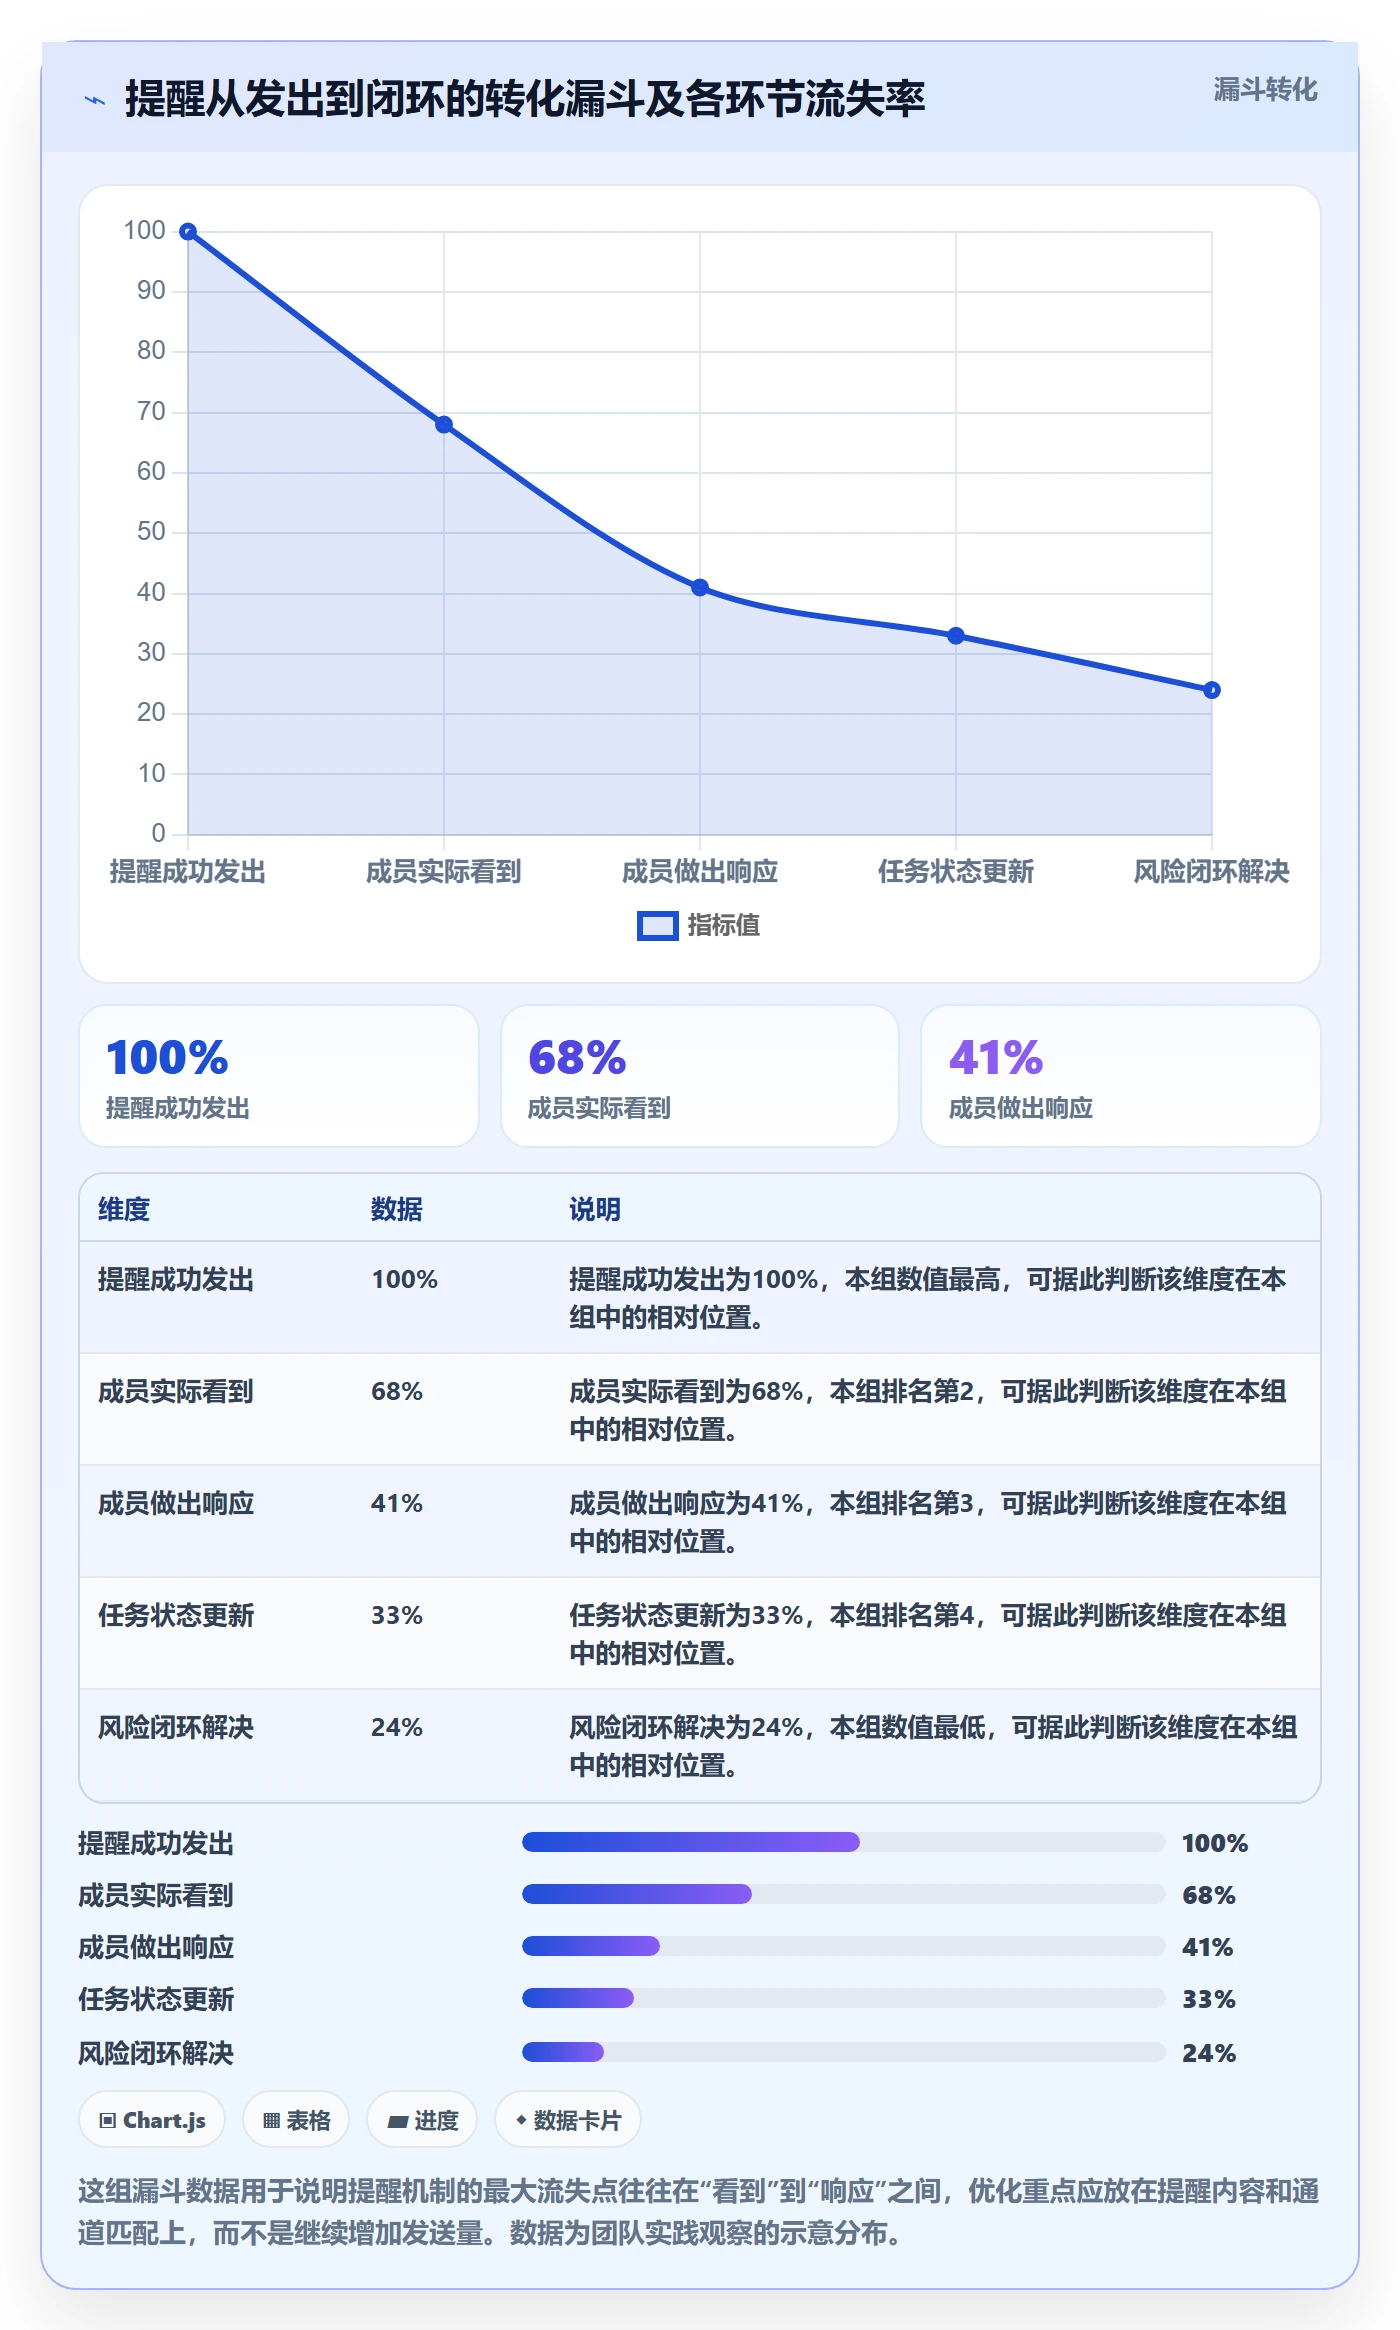Click the 100% 提醒成功发出 stat card
1400x2330 pixels.
tap(279, 1076)
